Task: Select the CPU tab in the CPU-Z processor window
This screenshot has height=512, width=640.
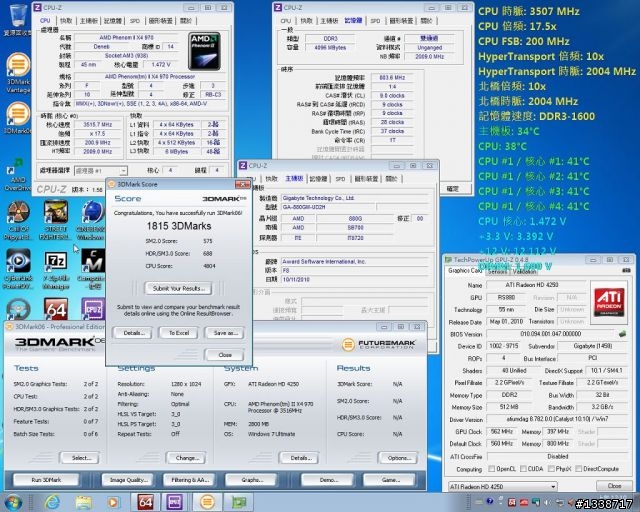Action: click(x=45, y=20)
